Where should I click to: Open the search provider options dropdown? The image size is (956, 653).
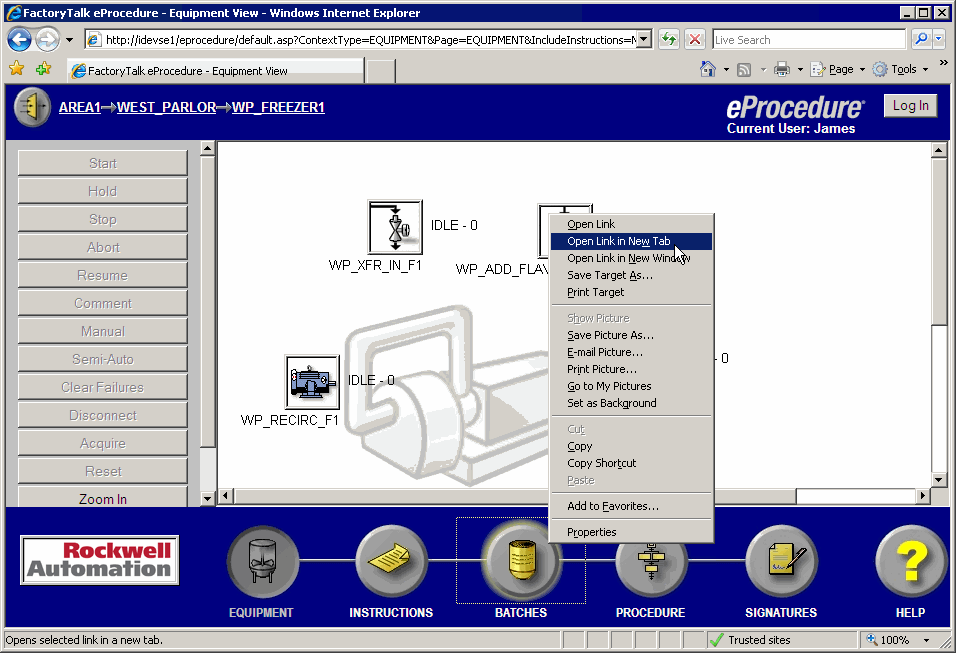click(938, 40)
